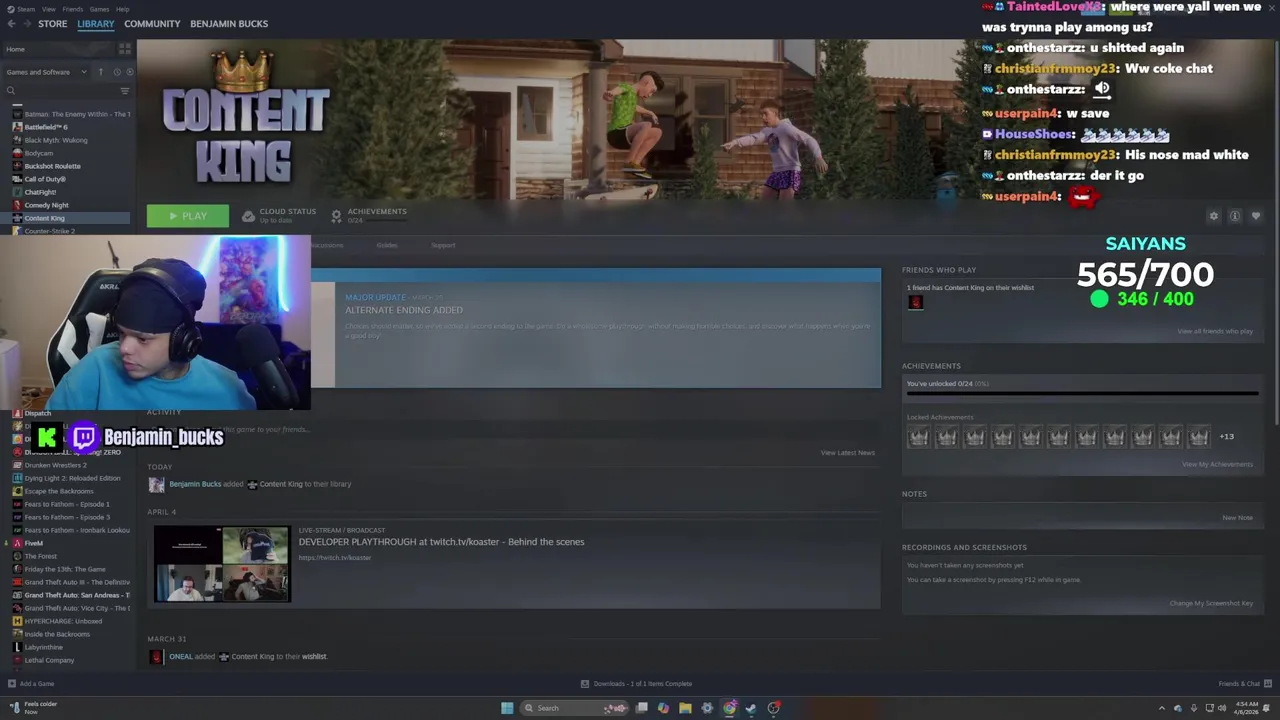Expand the +13 more achievements
The height and width of the screenshot is (720, 1280).
pos(1227,436)
